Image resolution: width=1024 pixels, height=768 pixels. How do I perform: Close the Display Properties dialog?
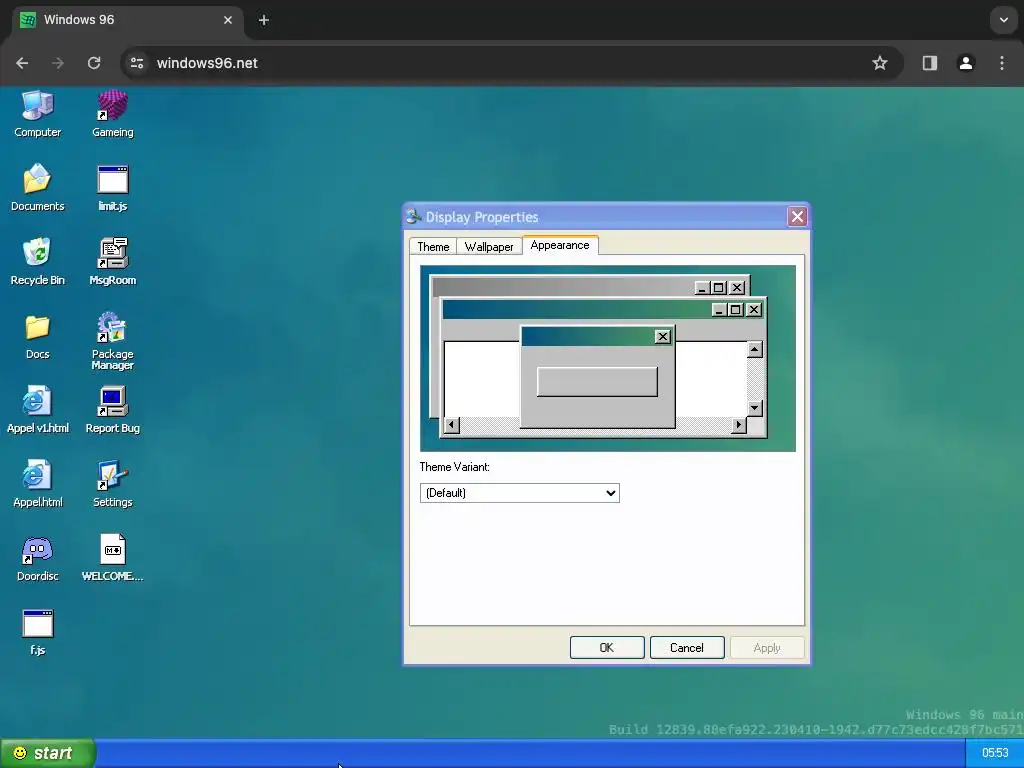point(797,217)
